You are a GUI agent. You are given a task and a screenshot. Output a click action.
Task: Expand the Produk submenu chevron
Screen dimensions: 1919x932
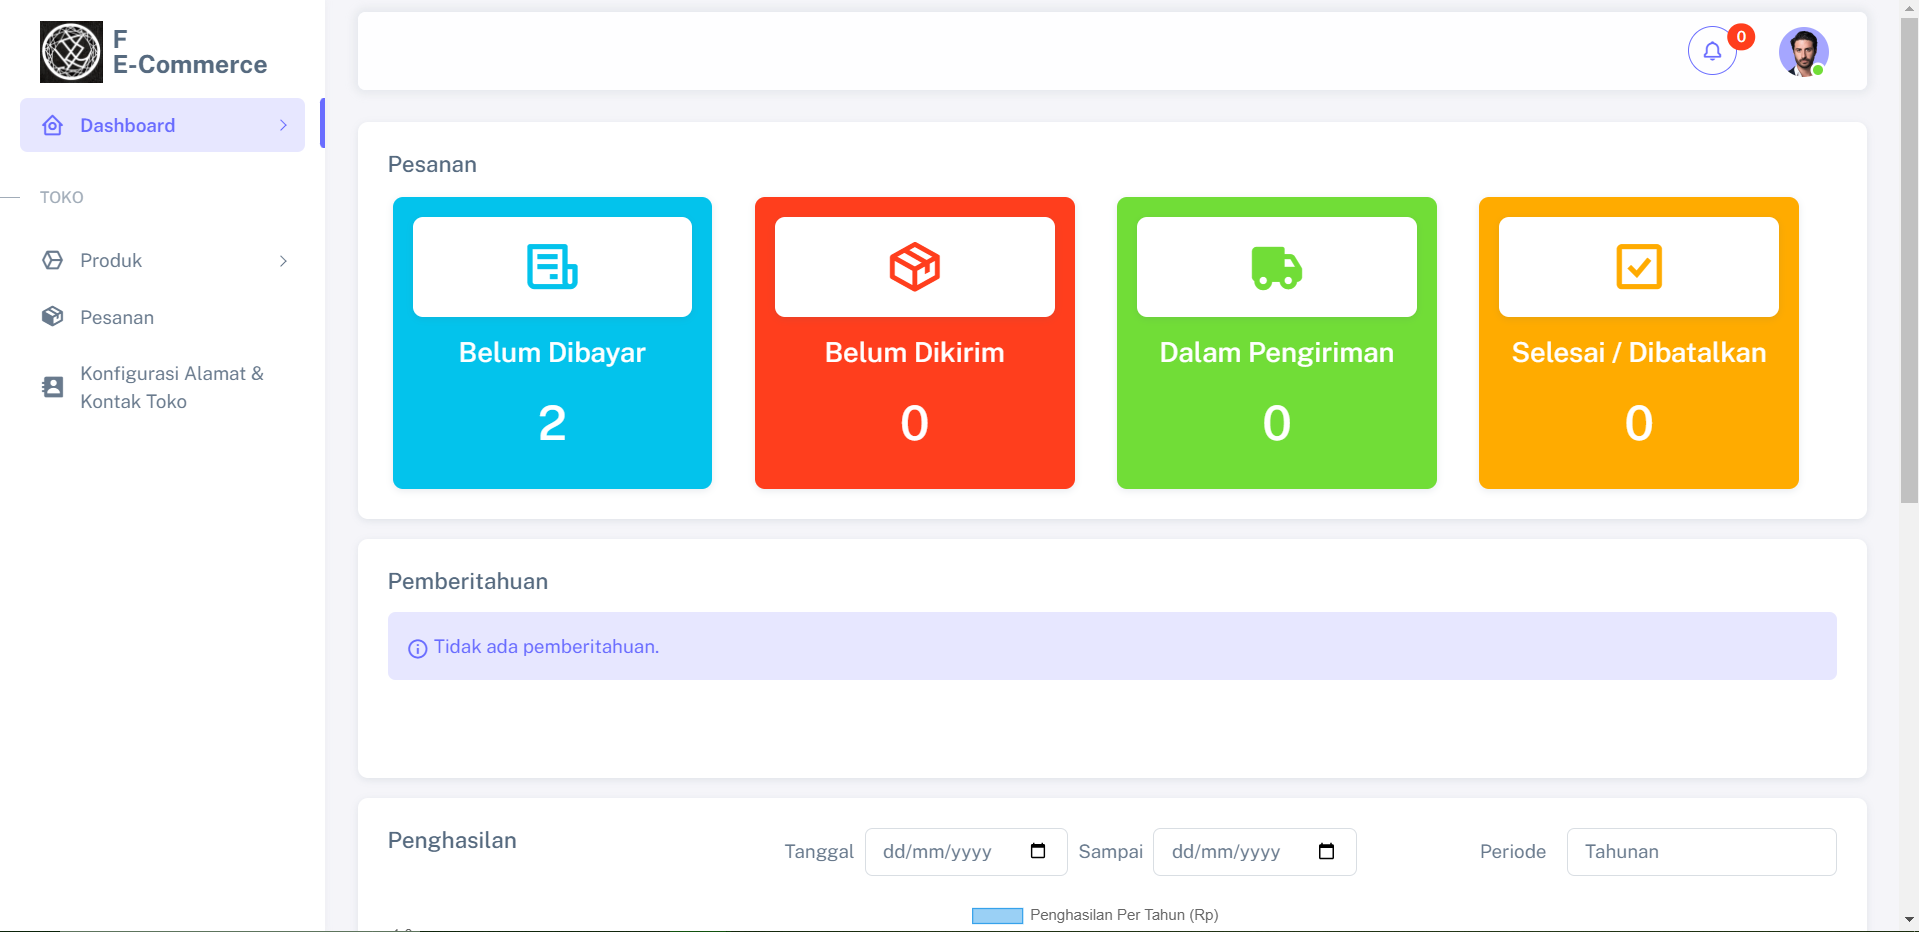[x=283, y=261]
